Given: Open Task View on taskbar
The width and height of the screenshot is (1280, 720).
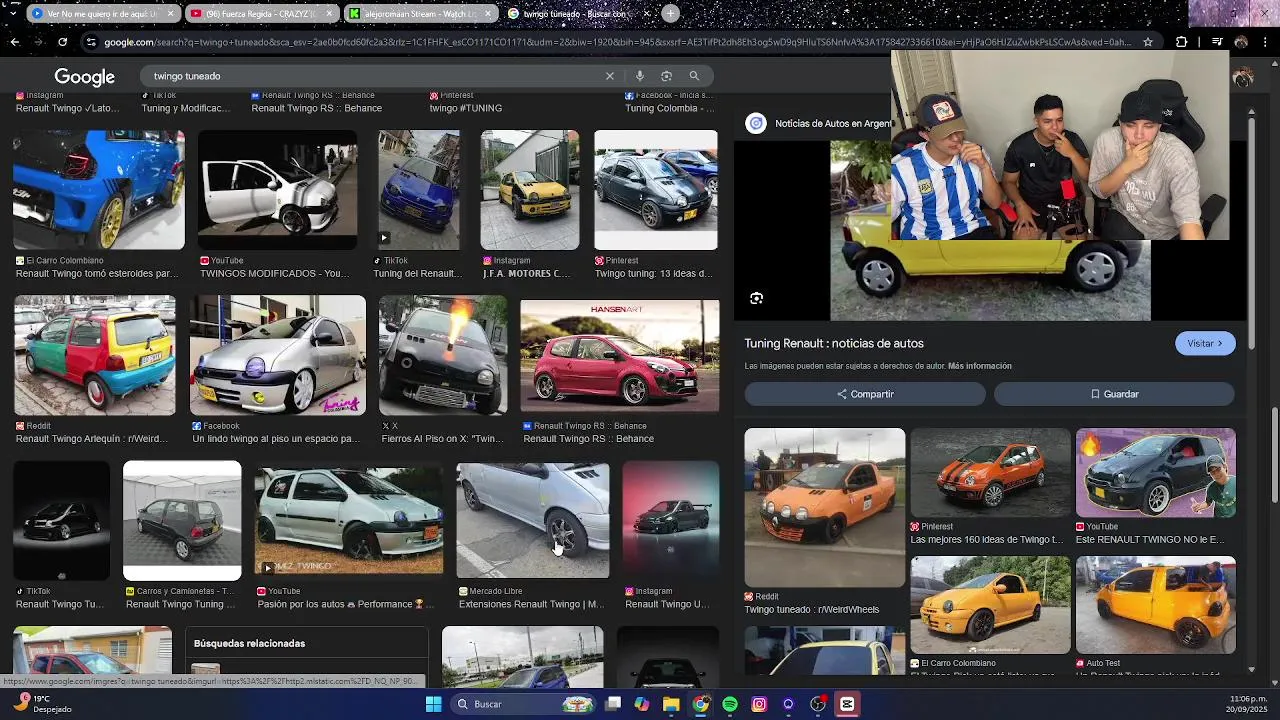Looking at the screenshot, I should 613,704.
